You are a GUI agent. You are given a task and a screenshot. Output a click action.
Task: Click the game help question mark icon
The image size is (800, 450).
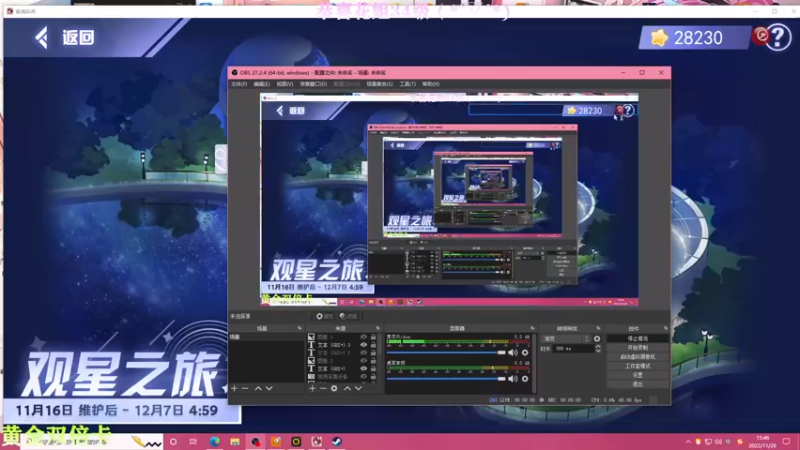[x=779, y=37]
